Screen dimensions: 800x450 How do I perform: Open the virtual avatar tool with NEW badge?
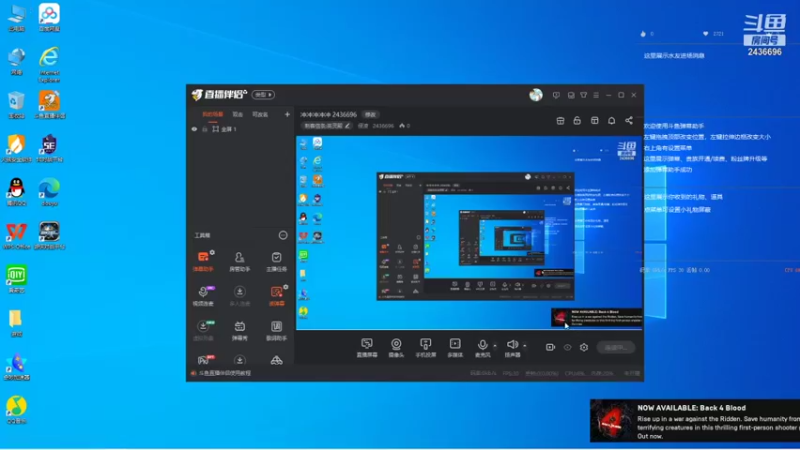pyautogui.click(x=203, y=330)
